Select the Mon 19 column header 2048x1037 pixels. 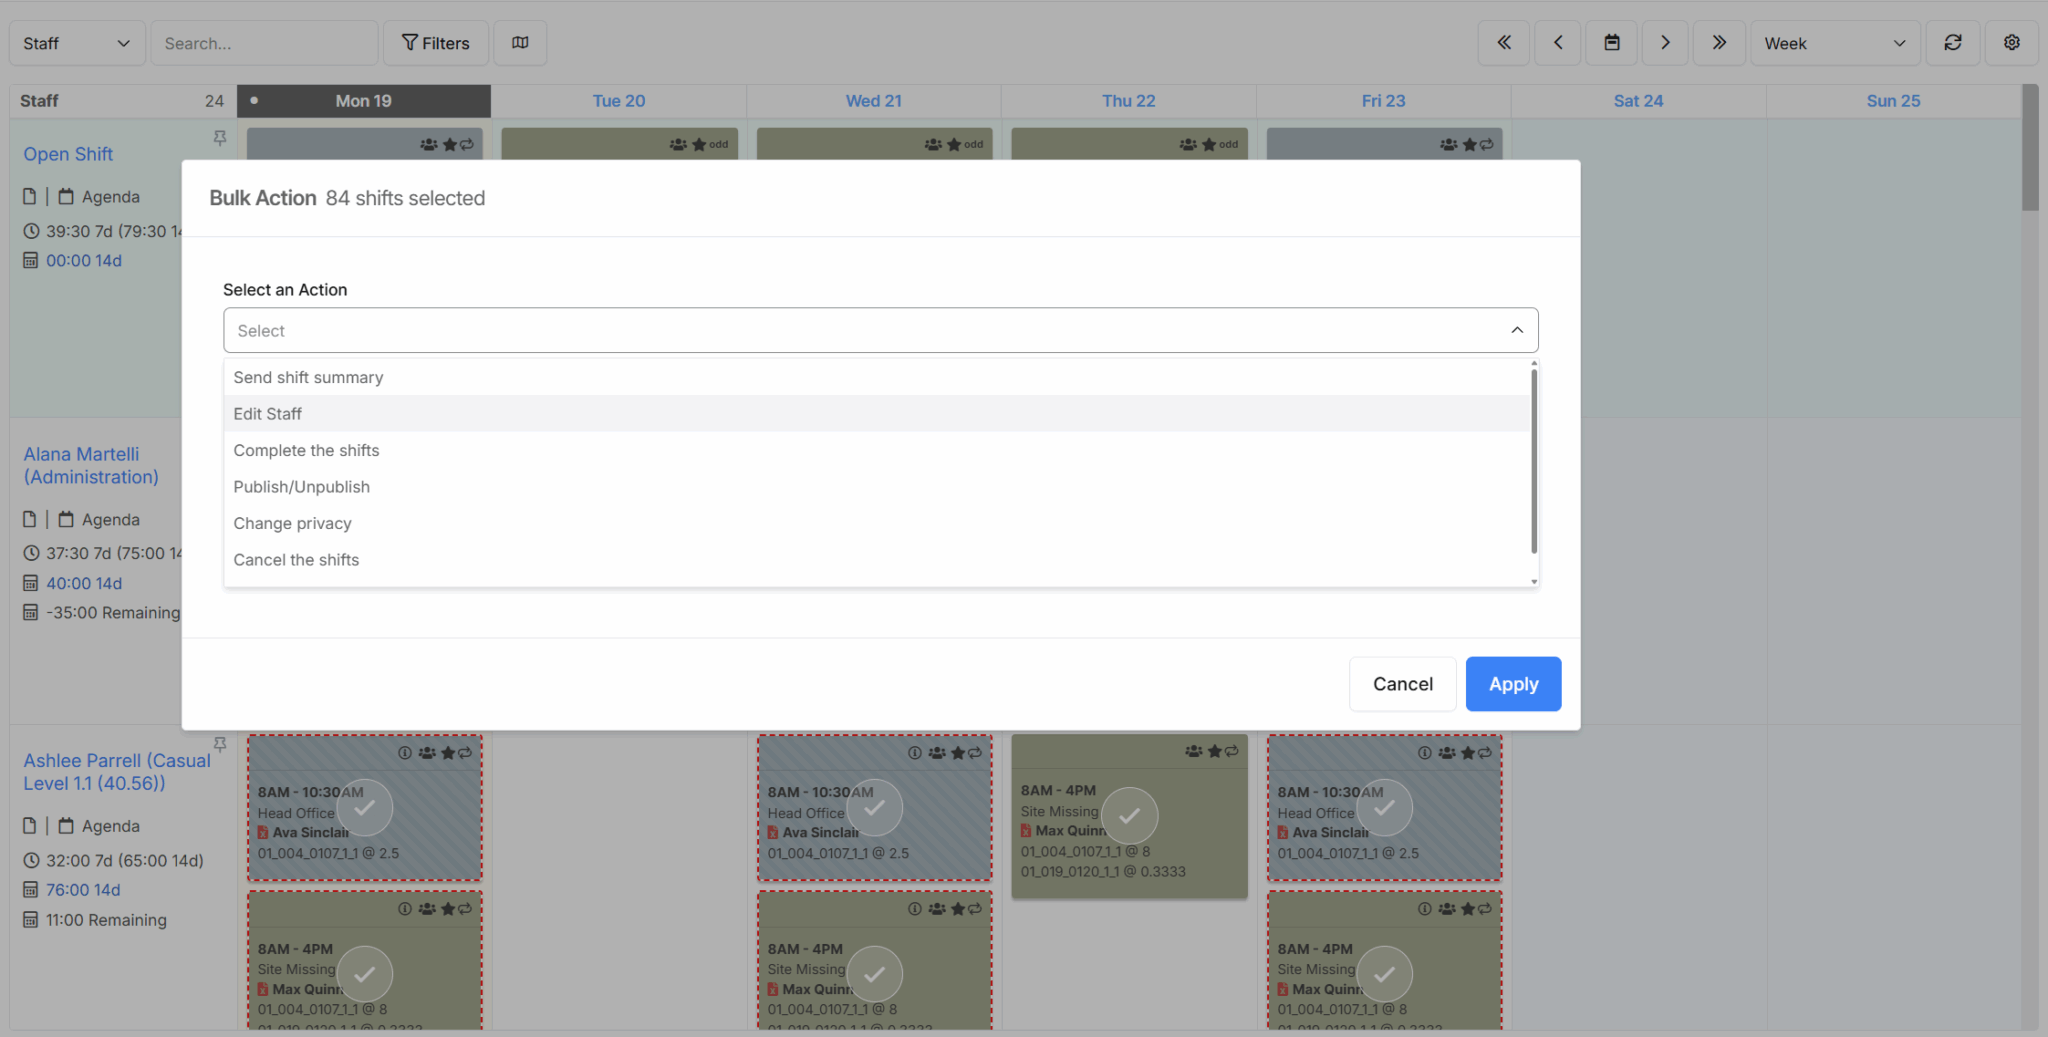364,101
